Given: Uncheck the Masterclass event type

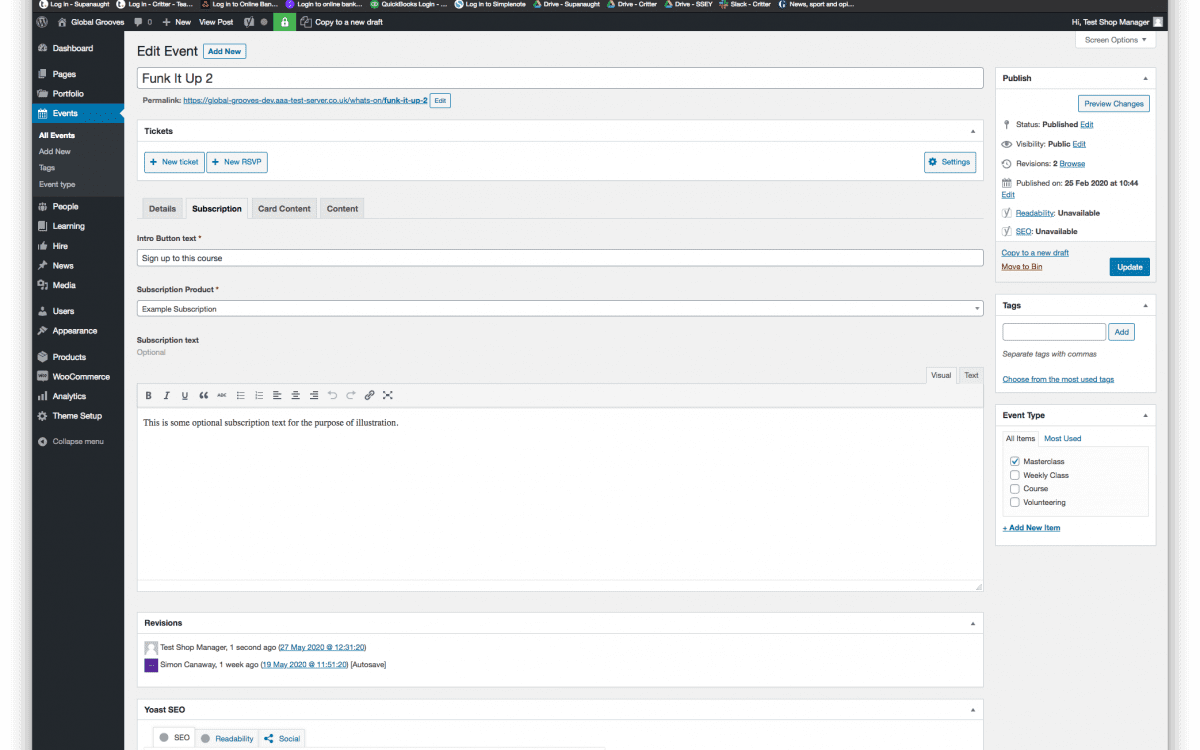Looking at the screenshot, I should [x=1014, y=461].
